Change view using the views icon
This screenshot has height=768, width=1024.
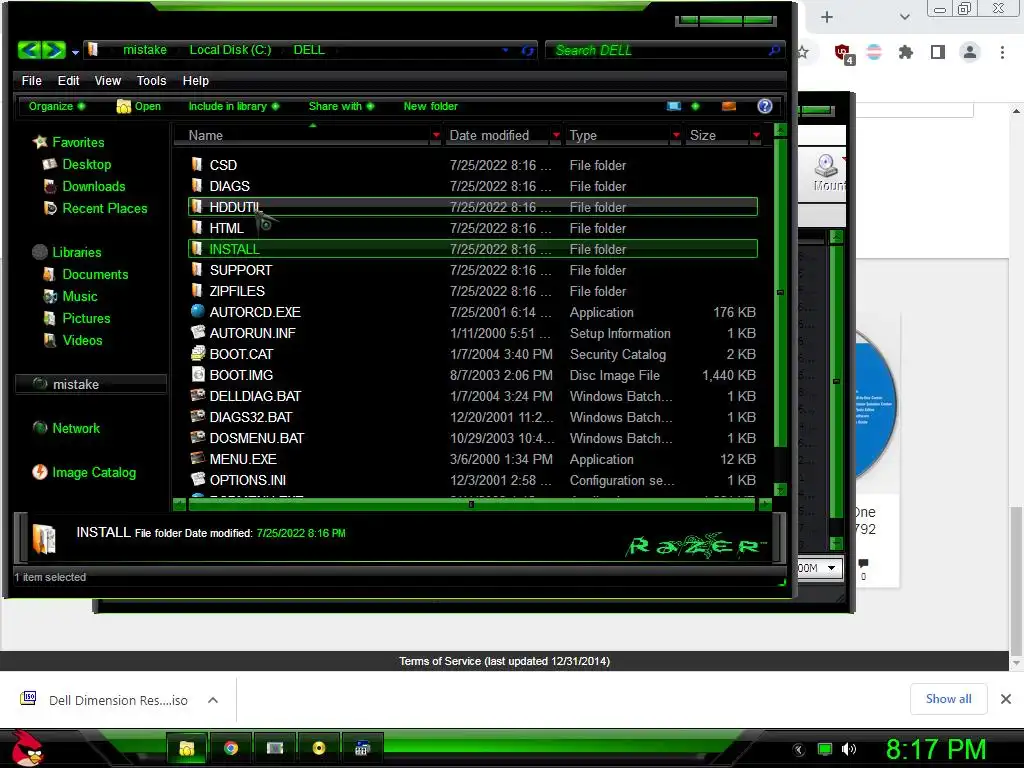673,106
